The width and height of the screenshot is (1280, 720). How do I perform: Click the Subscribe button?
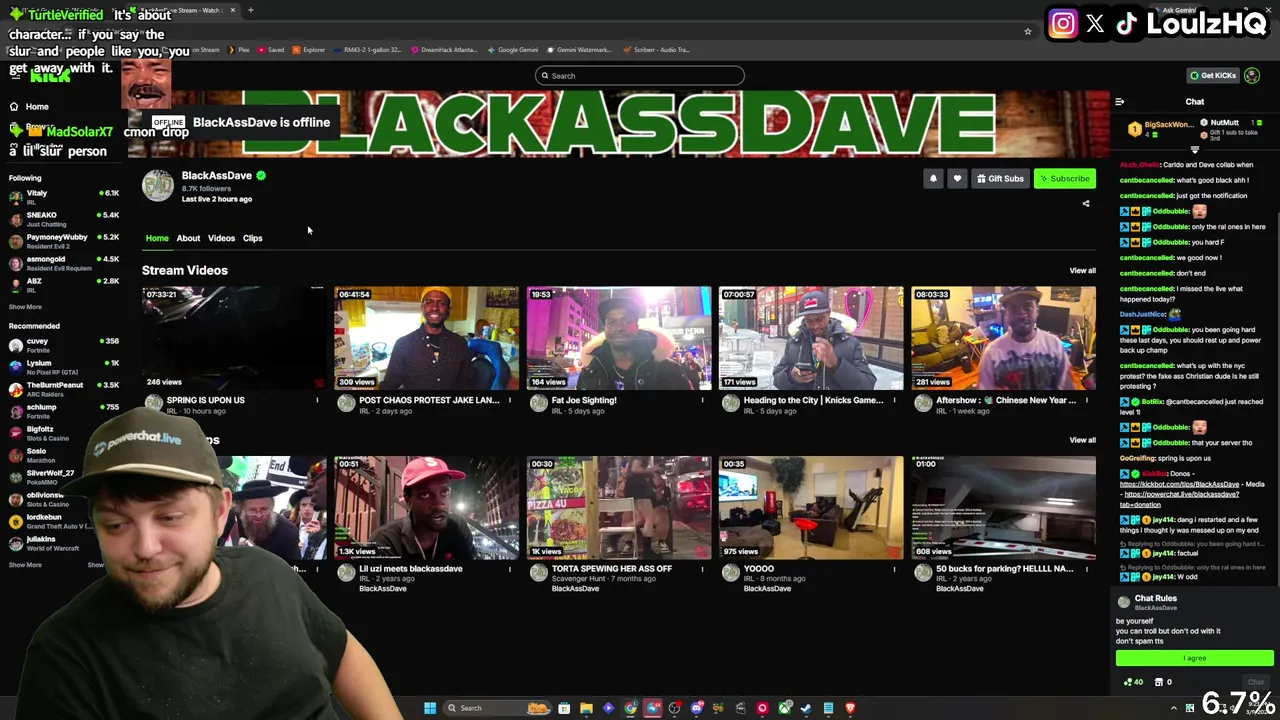tap(1064, 179)
